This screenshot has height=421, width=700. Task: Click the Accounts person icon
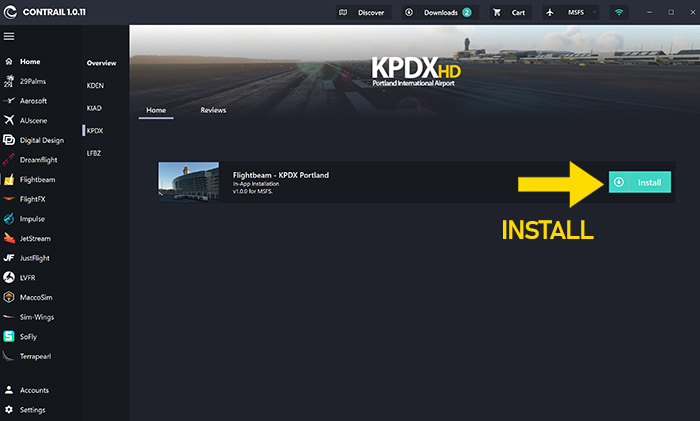9,390
